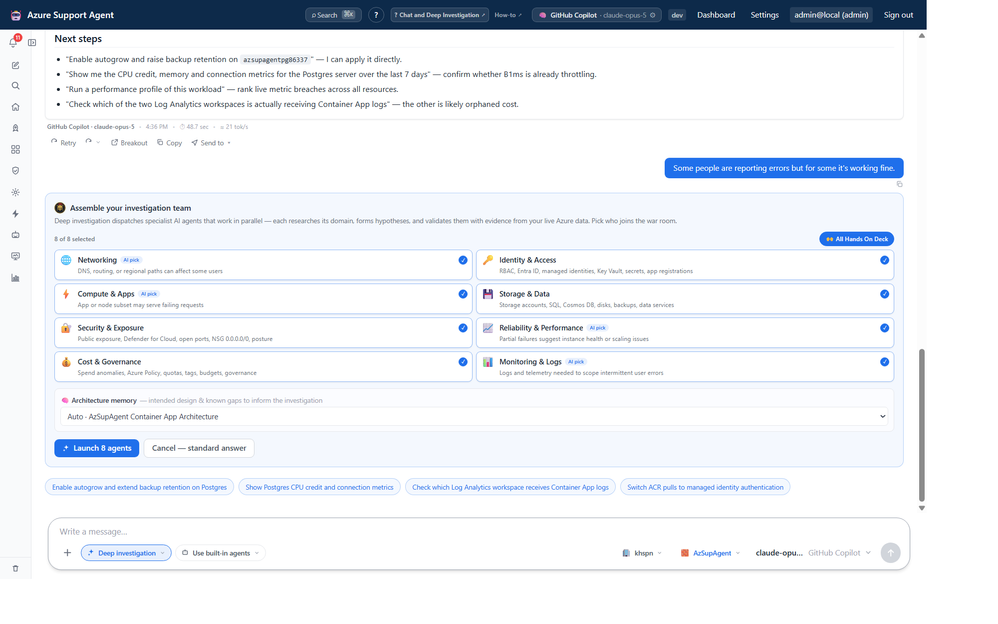Click the Retry icon button
The height and width of the screenshot is (624, 998).
(63, 143)
